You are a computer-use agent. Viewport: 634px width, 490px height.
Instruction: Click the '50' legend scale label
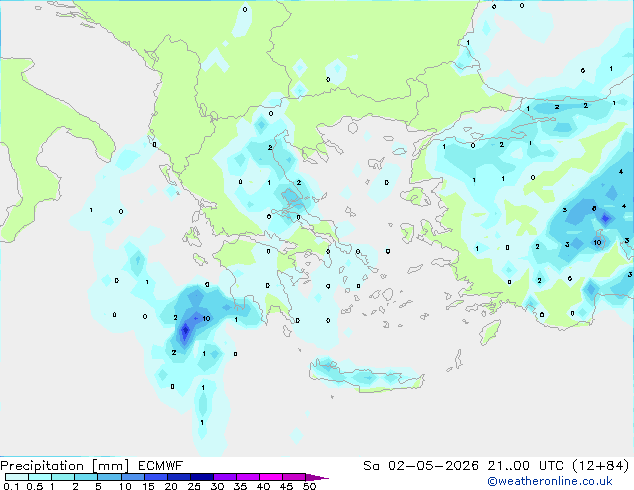point(309,486)
